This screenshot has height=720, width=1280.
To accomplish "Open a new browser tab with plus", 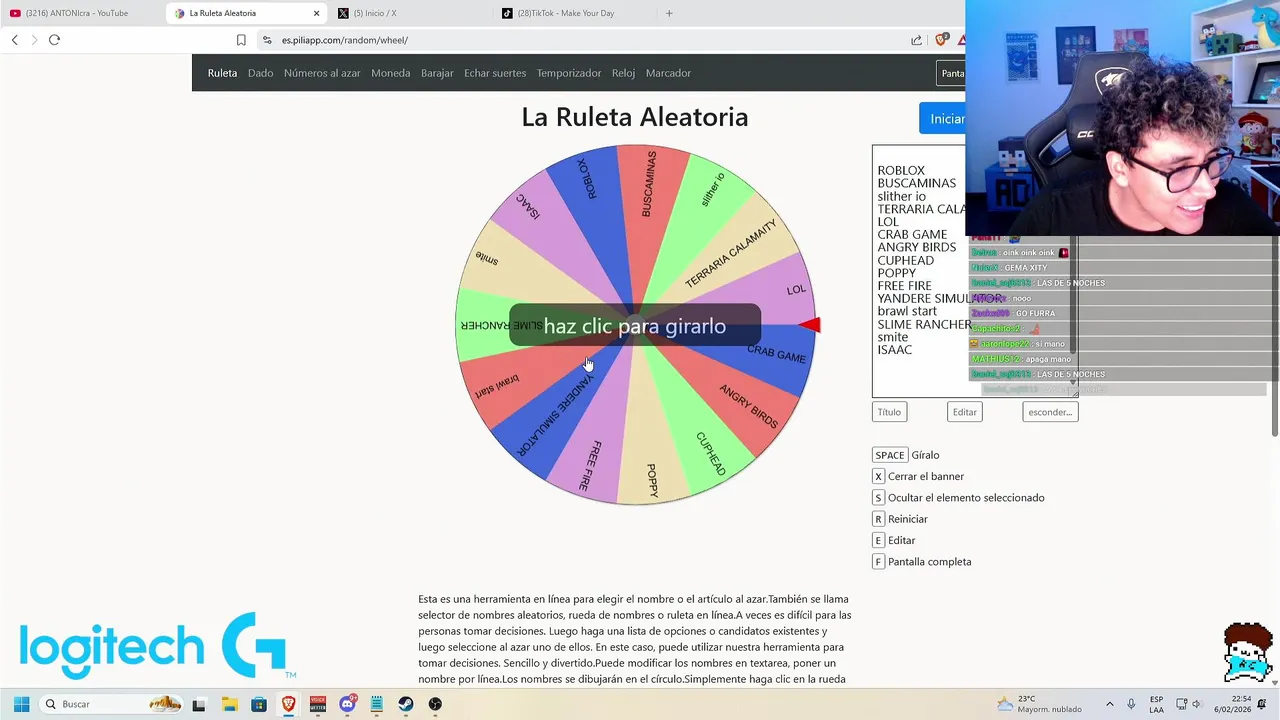I will point(669,13).
